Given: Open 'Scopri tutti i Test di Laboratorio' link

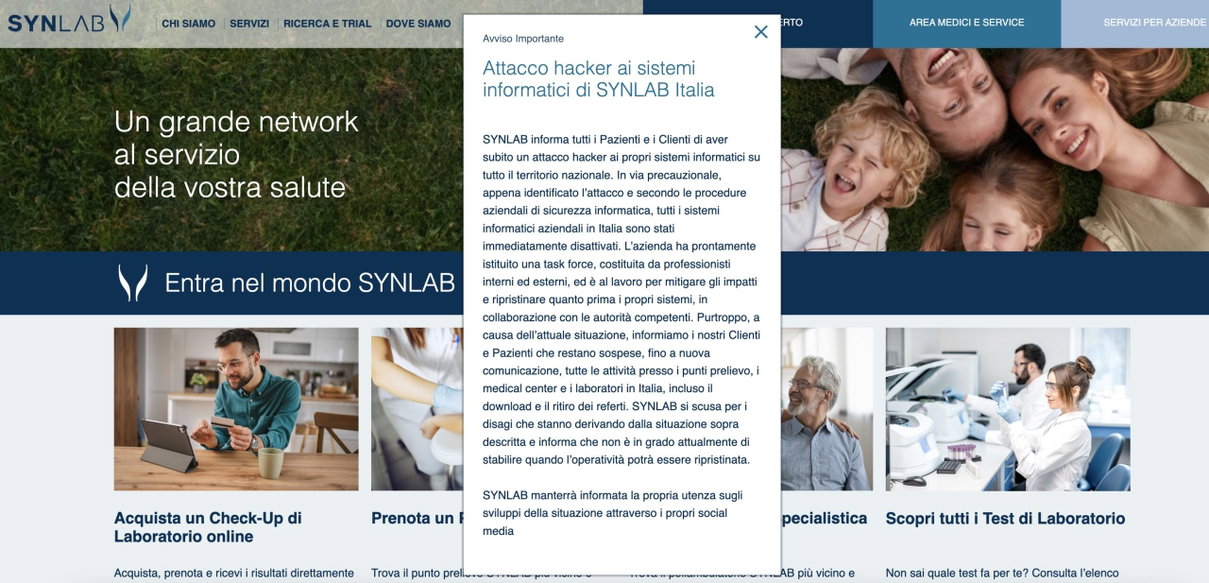Looking at the screenshot, I should pos(1006,518).
